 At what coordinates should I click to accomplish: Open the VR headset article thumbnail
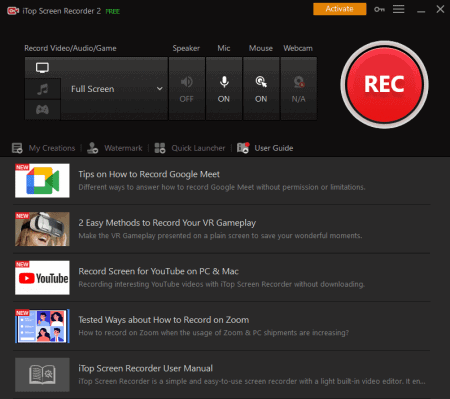pos(42,229)
